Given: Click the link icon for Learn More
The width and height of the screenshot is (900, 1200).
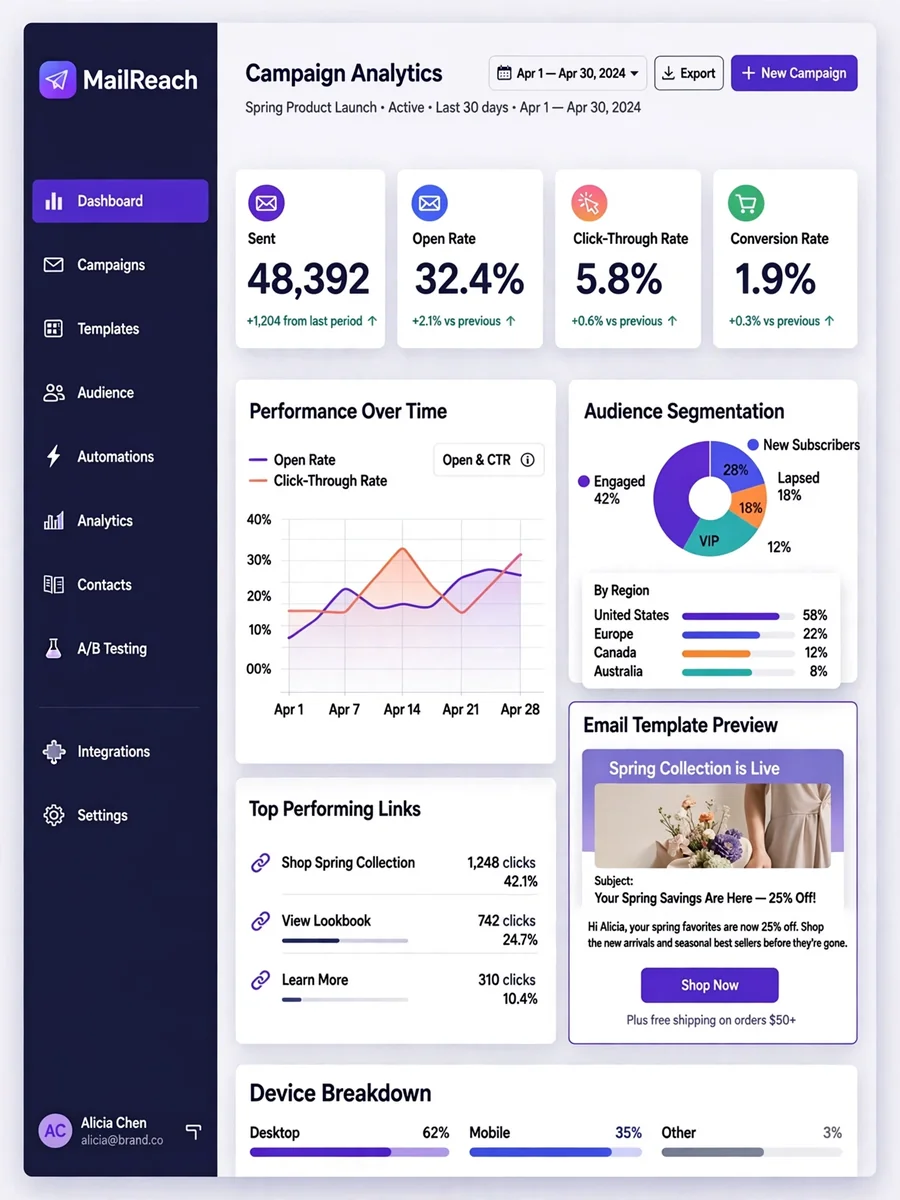Looking at the screenshot, I should tap(261, 980).
